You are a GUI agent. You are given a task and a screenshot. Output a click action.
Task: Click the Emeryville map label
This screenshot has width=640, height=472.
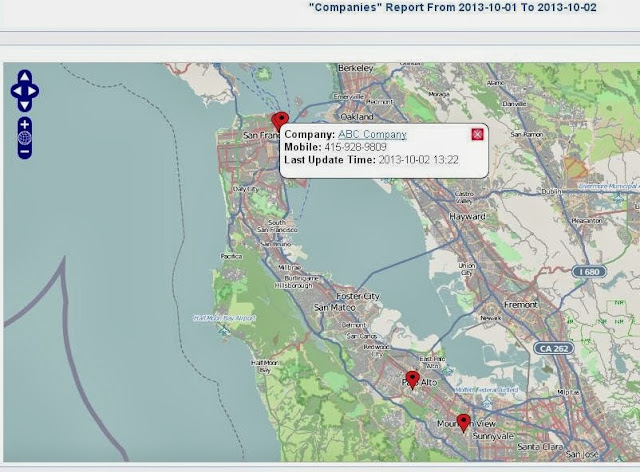pos(349,97)
